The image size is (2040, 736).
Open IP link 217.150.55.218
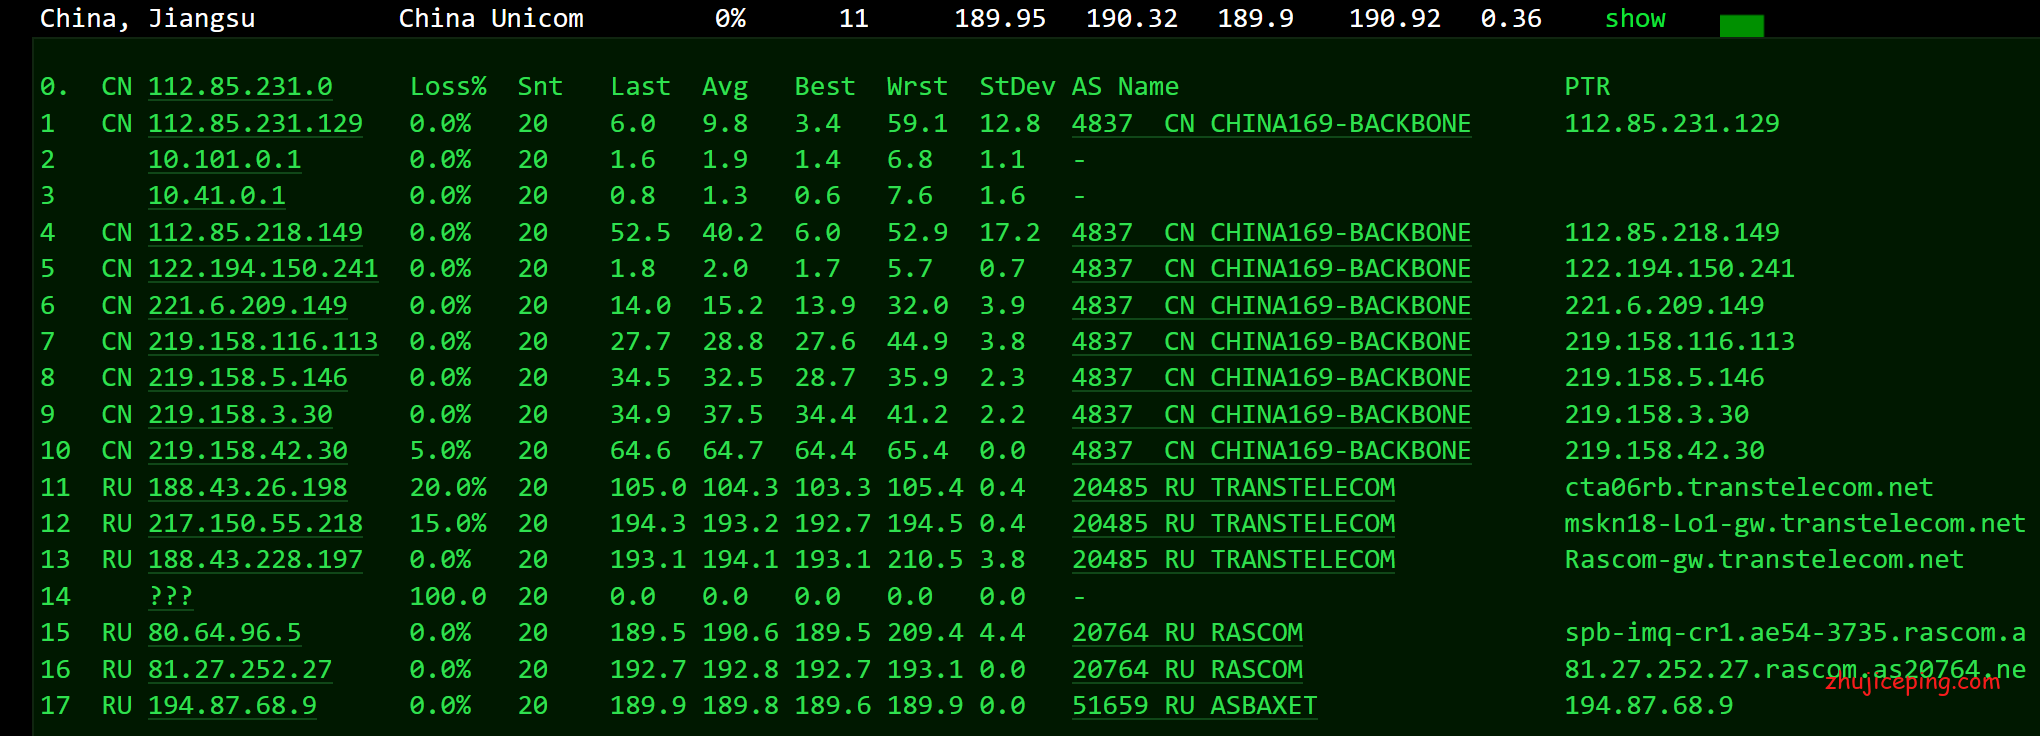[255, 524]
